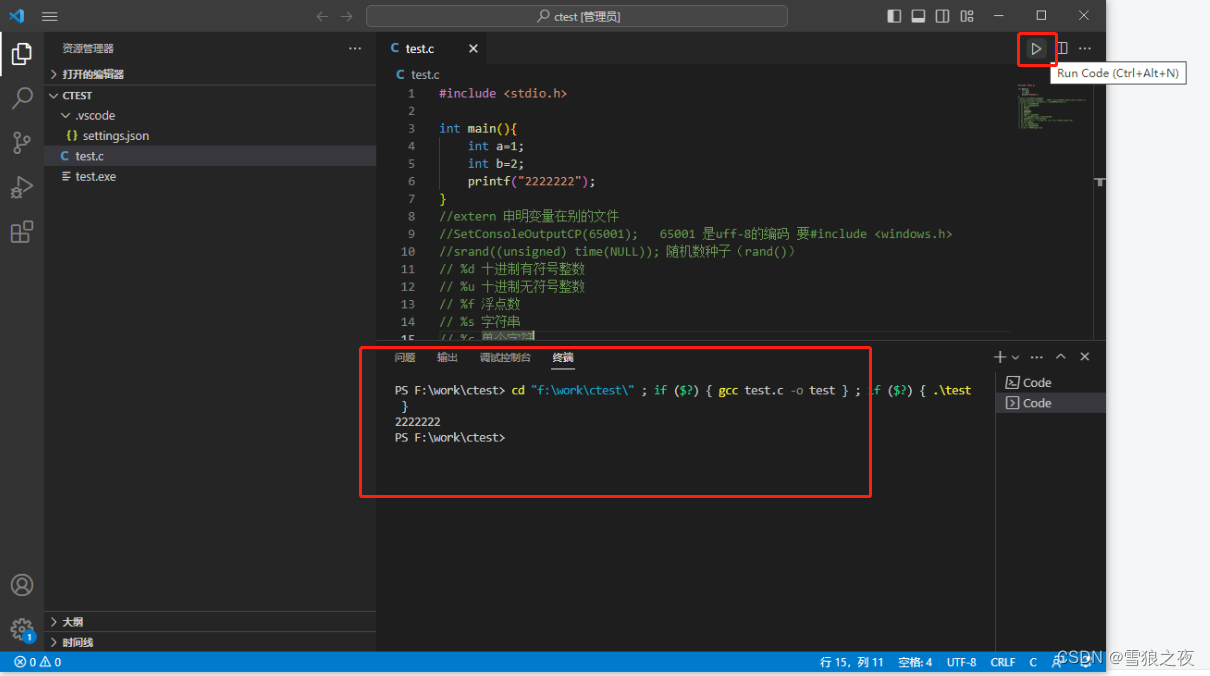Collapse the .vscode folder
Viewport: 1210px width, 676px height.
210,115
